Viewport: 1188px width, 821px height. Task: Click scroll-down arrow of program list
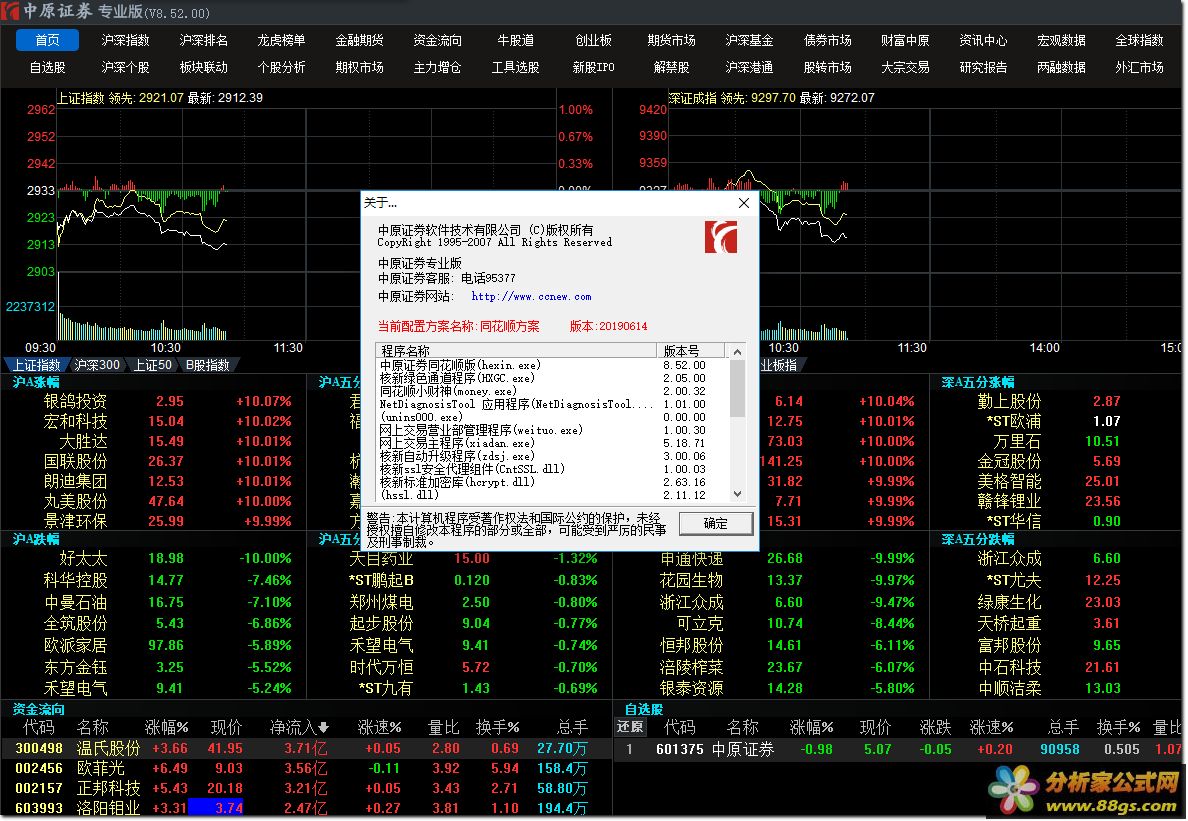(x=737, y=494)
